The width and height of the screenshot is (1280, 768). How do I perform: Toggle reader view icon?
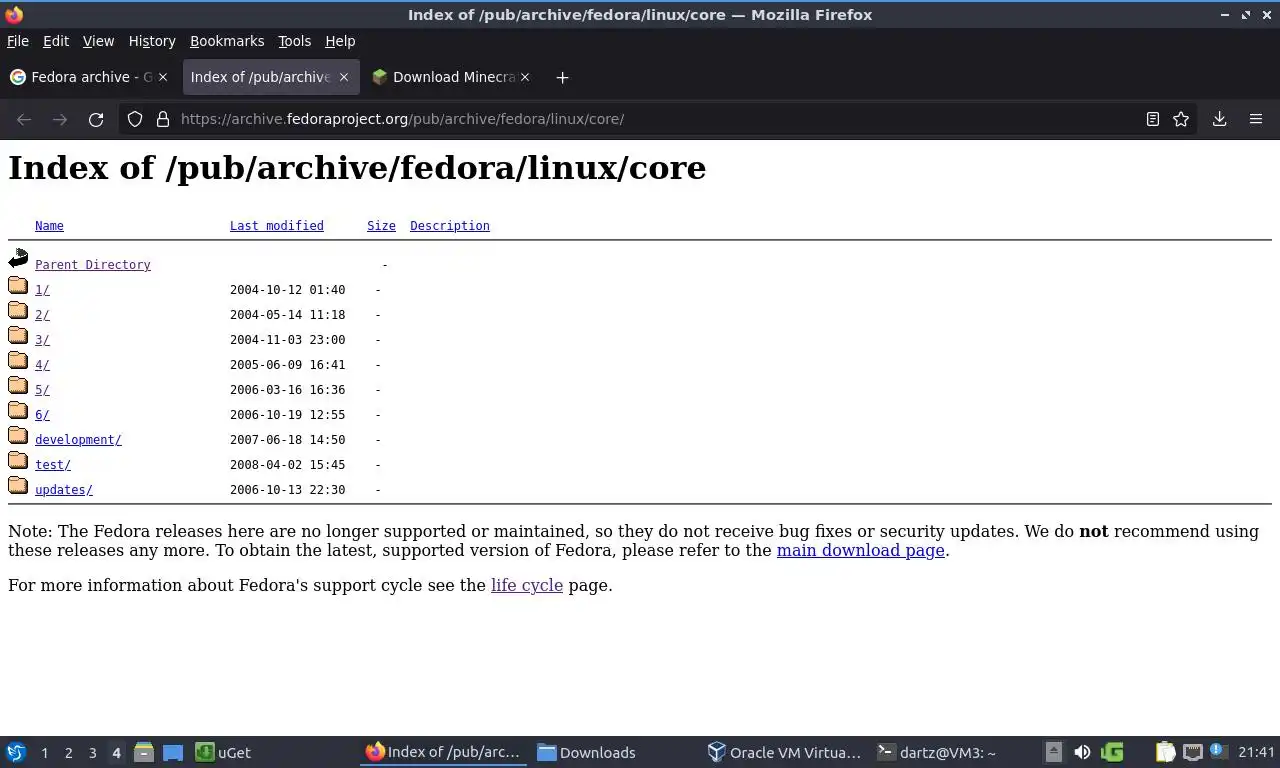click(x=1152, y=119)
